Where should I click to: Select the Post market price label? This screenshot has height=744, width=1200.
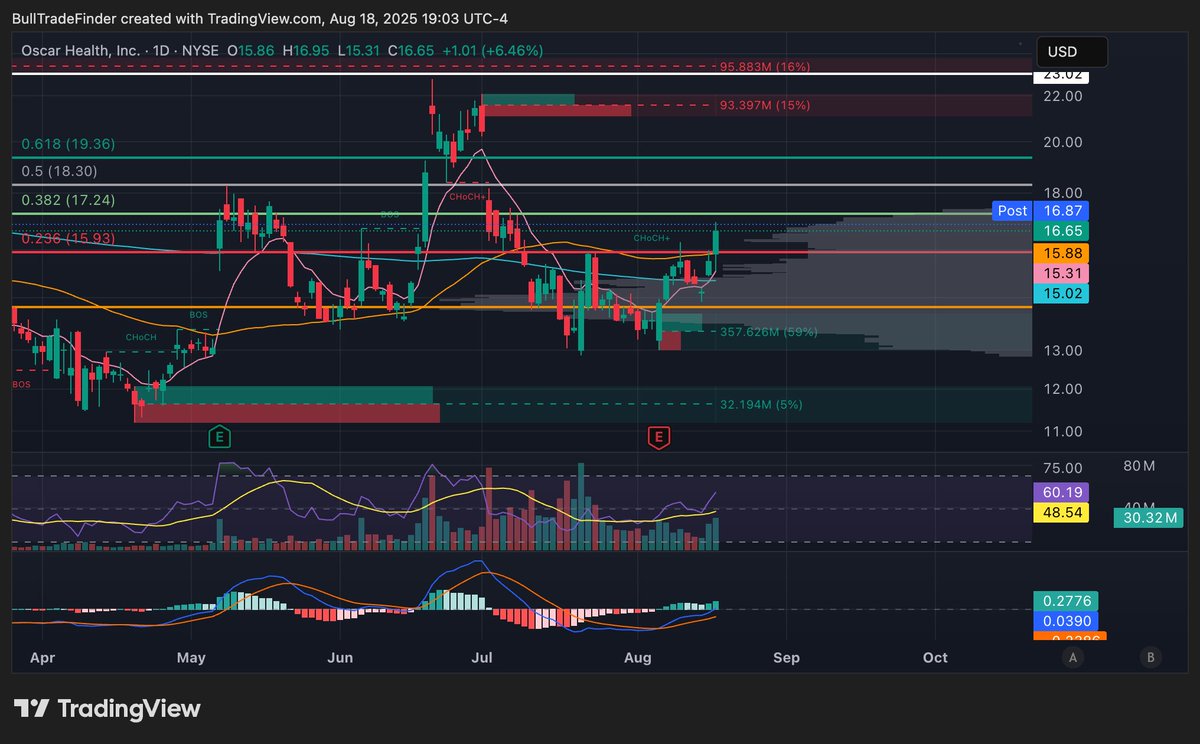pyautogui.click(x=1013, y=211)
